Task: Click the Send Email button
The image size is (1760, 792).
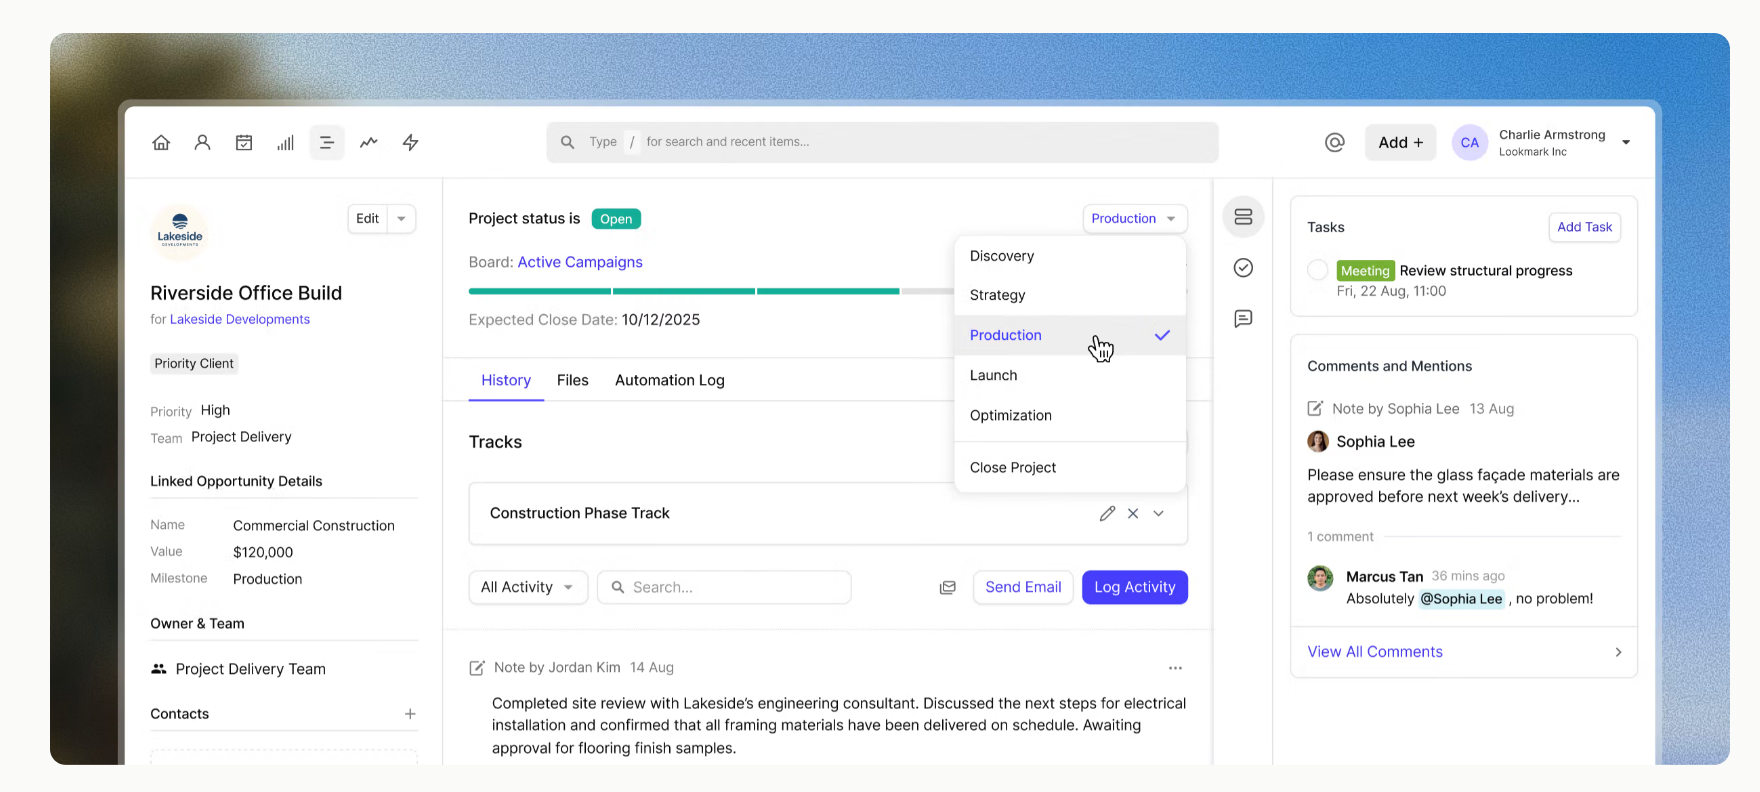Action: click(x=1023, y=587)
